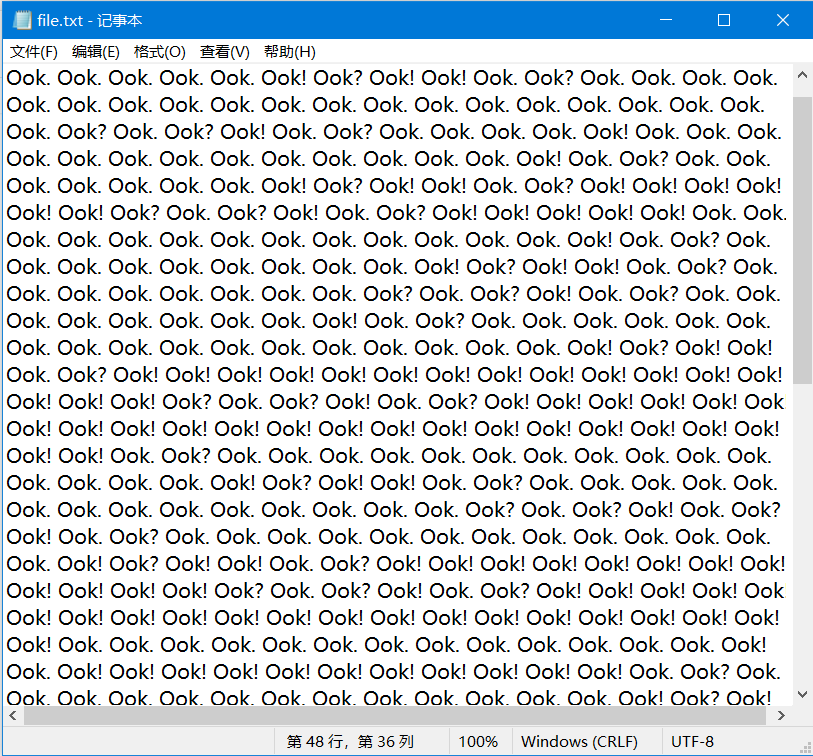Minimize the Notepad window
Image resolution: width=813 pixels, height=756 pixels.
click(x=666, y=20)
